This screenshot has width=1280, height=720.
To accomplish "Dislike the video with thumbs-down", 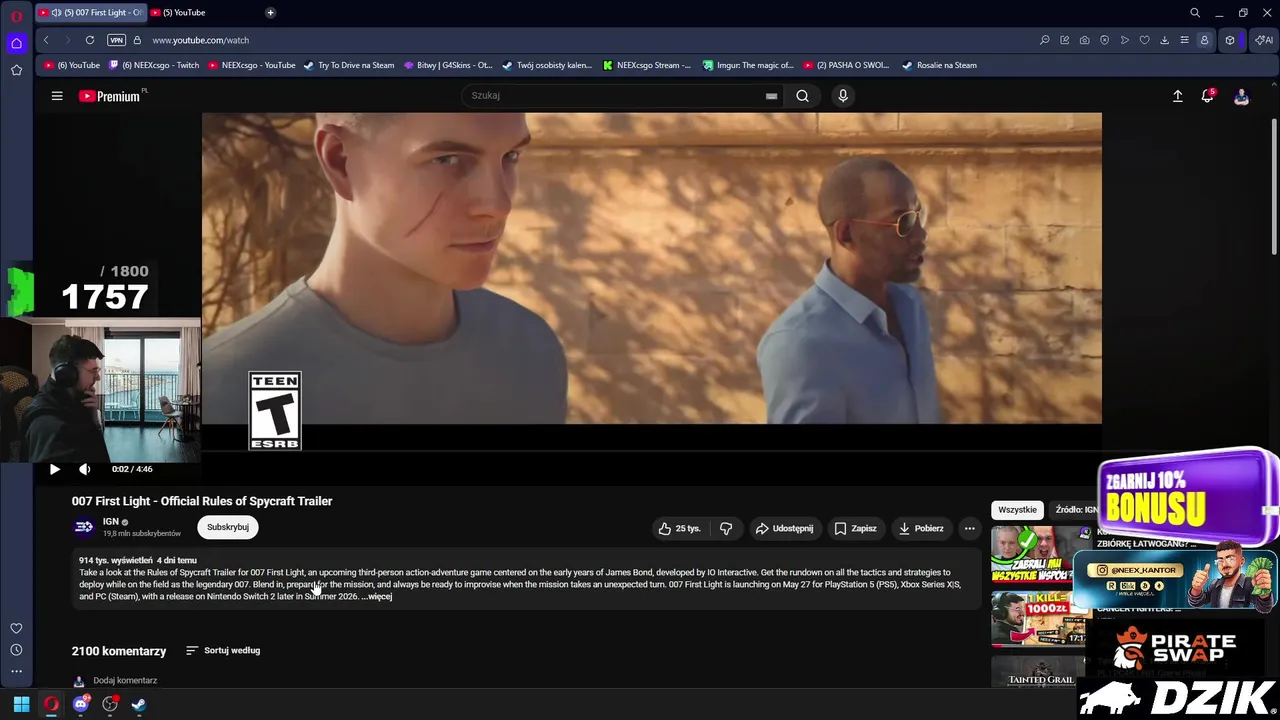I will (726, 528).
